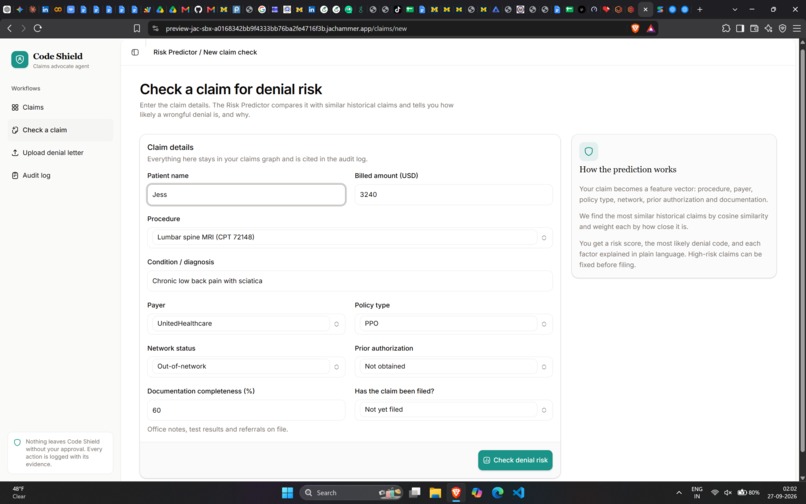Screen dimensions: 806x504
Task: Open the Copilot taskbar icon
Action: click(477, 493)
